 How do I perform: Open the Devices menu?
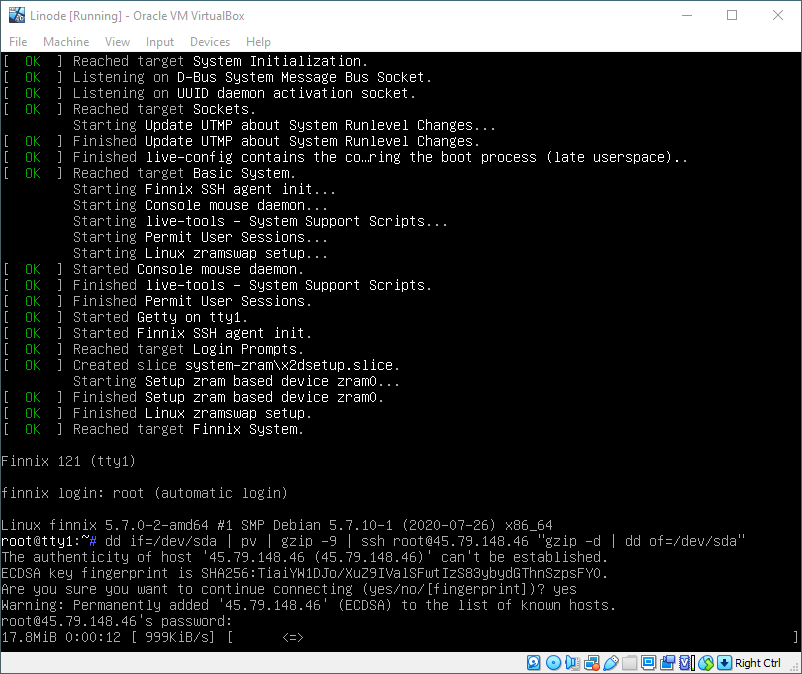(x=210, y=42)
